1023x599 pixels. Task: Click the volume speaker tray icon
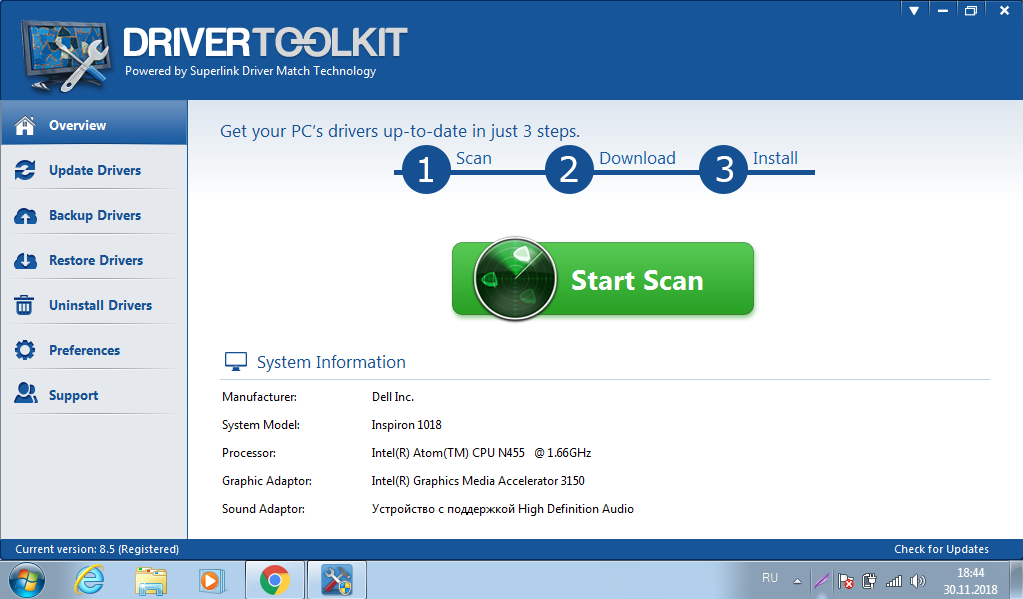918,580
